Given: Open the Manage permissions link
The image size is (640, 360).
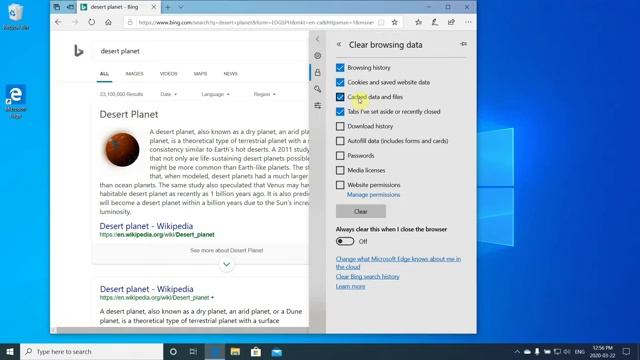Looking at the screenshot, I should coord(373,195).
